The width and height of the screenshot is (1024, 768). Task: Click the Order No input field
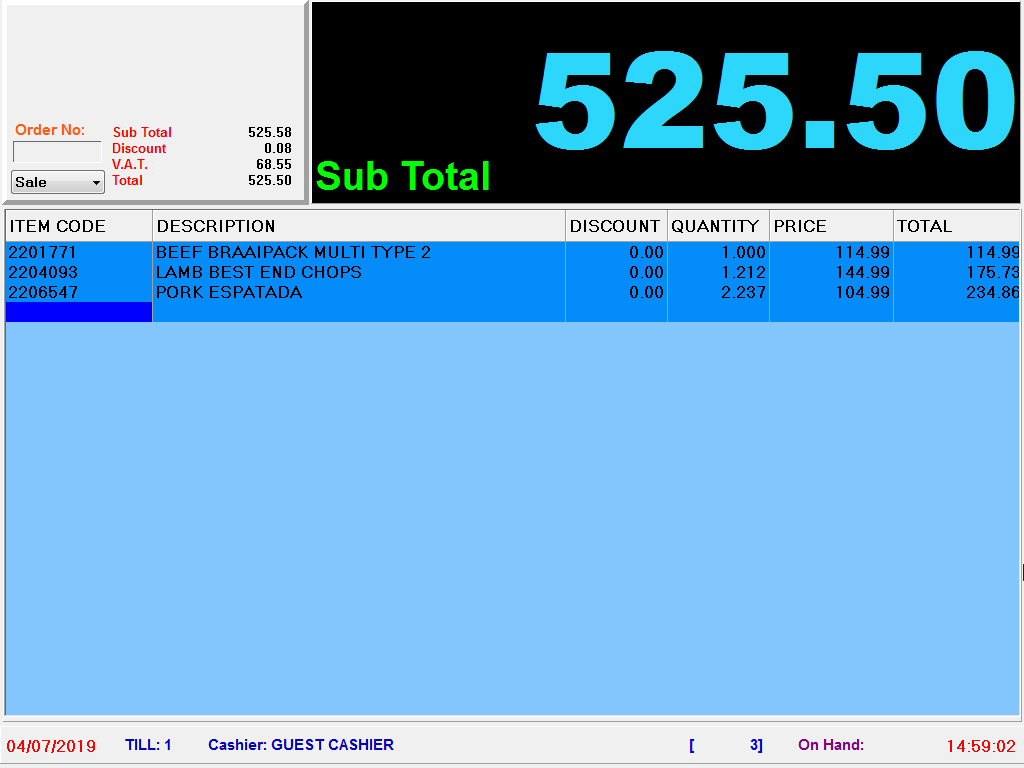coord(57,152)
